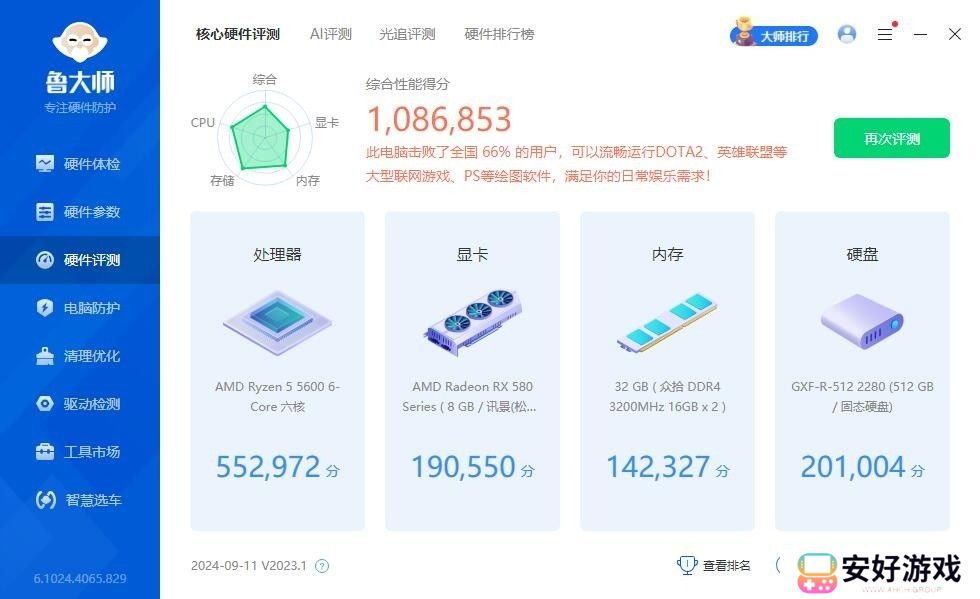Click the version info help icon

coord(322,566)
